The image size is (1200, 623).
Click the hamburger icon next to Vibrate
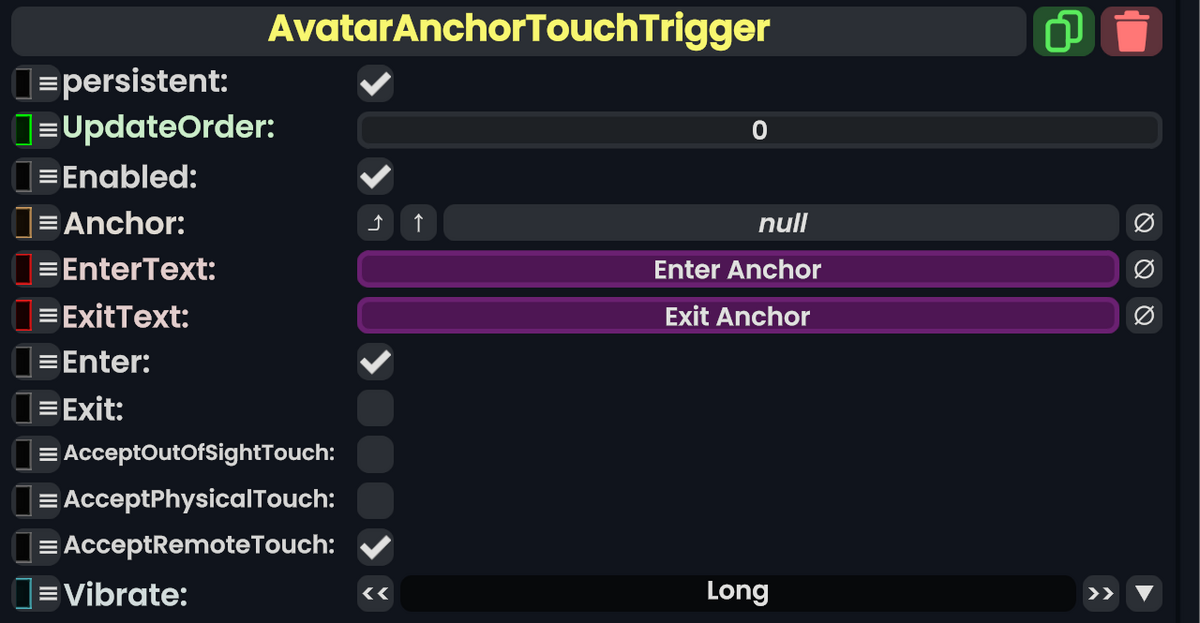[44, 593]
